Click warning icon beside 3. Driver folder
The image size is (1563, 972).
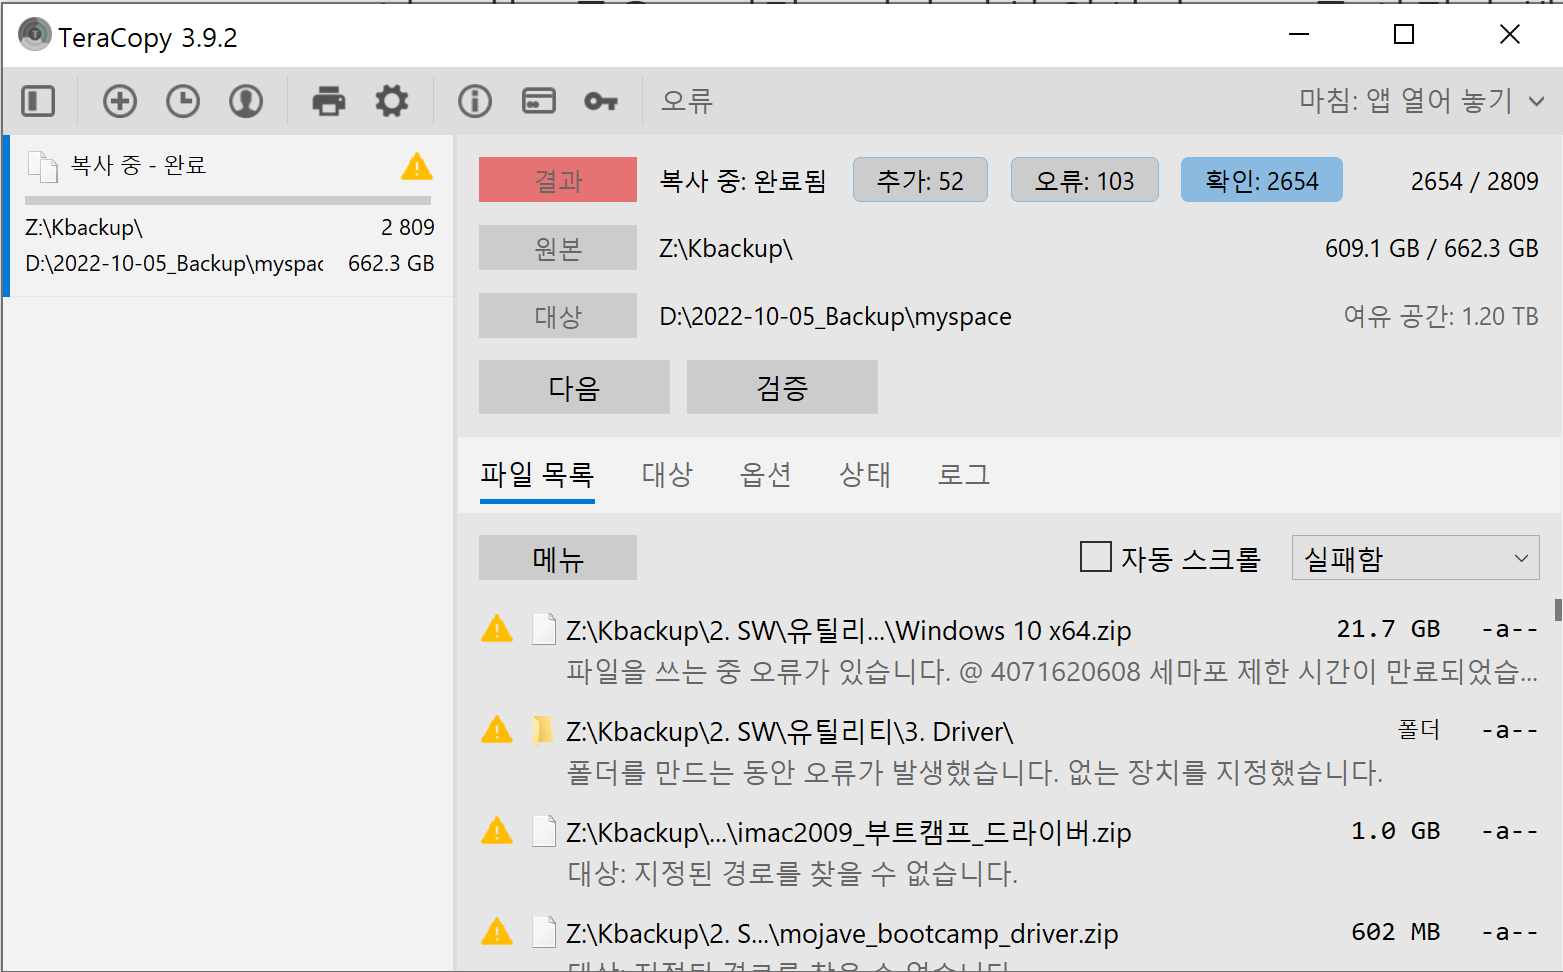(x=497, y=730)
